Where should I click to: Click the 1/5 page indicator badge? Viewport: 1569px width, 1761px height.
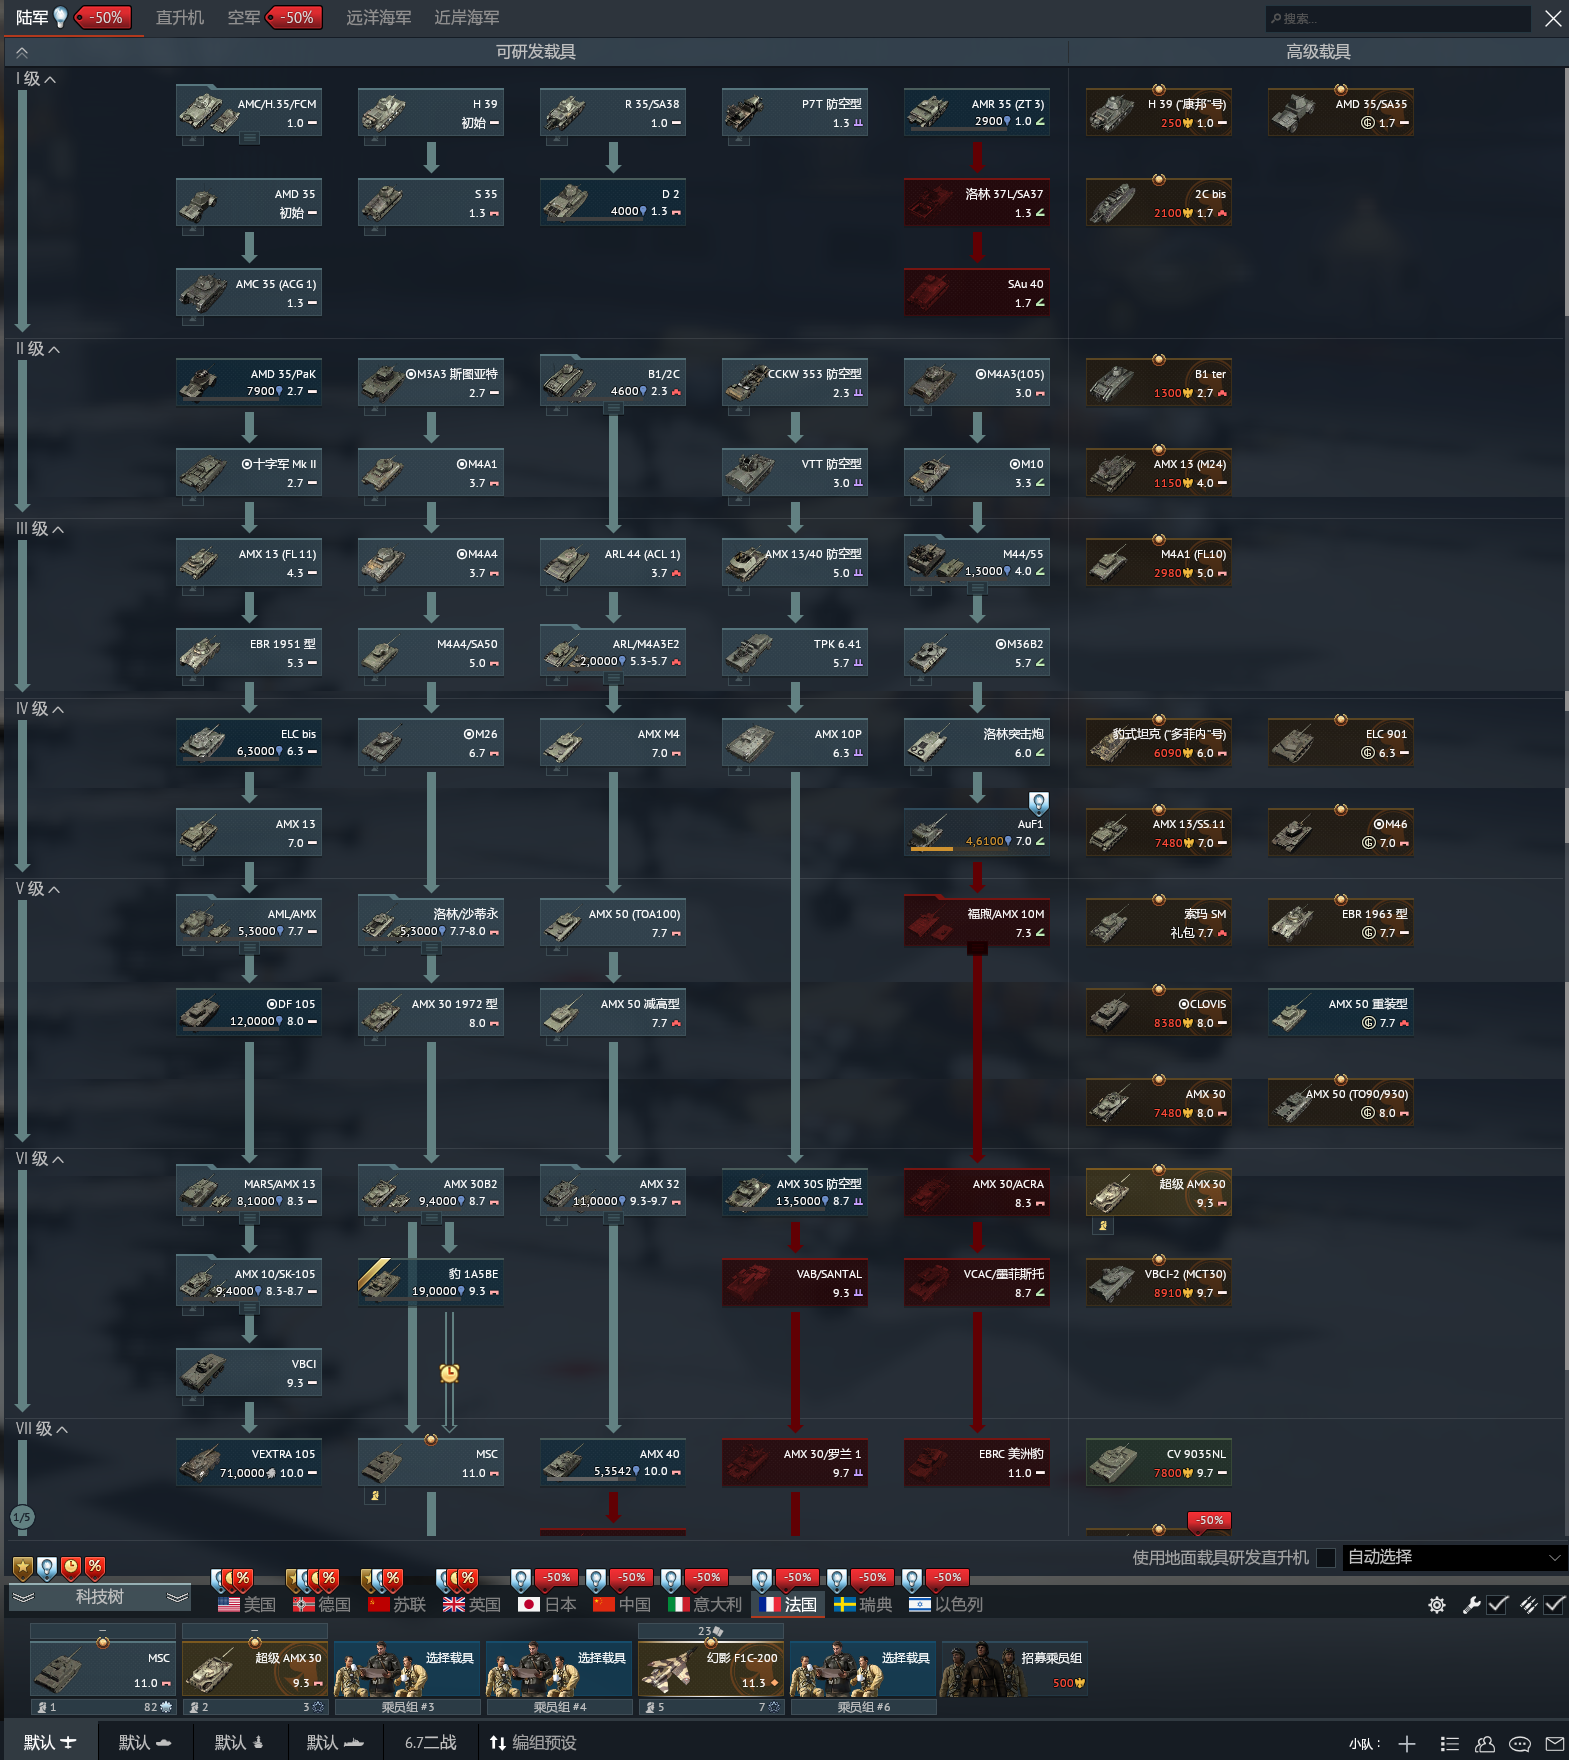pyautogui.click(x=22, y=1517)
